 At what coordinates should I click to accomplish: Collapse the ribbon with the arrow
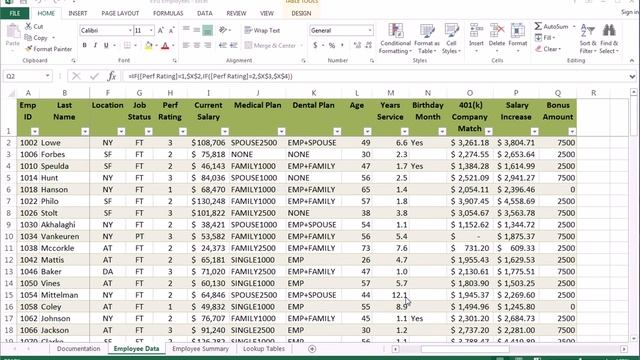point(632,60)
